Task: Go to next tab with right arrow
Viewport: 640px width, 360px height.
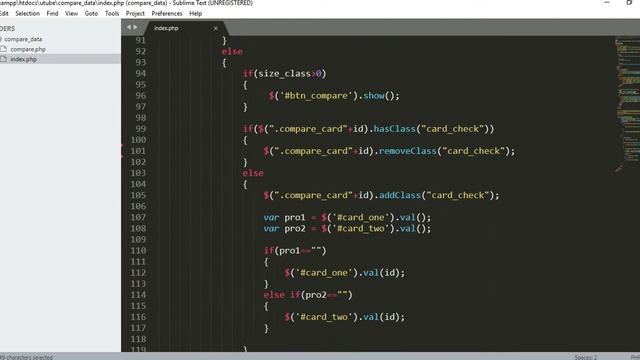Action: tap(136, 27)
